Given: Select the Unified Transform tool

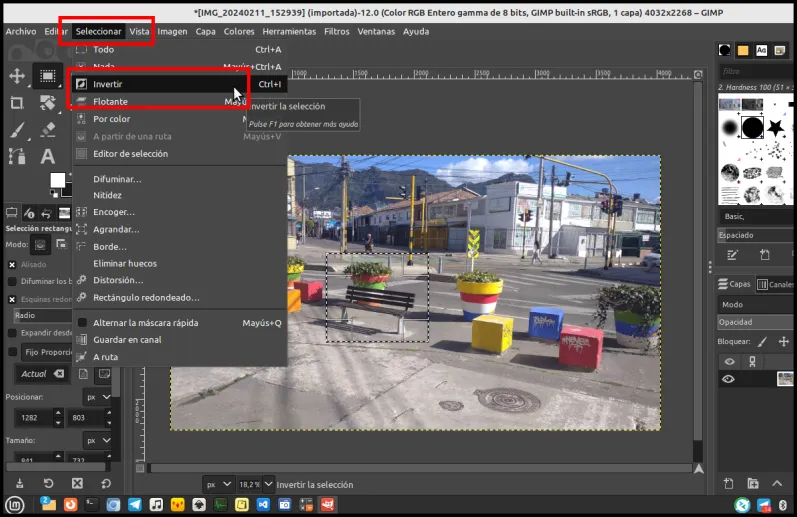Looking at the screenshot, I should pos(47,103).
